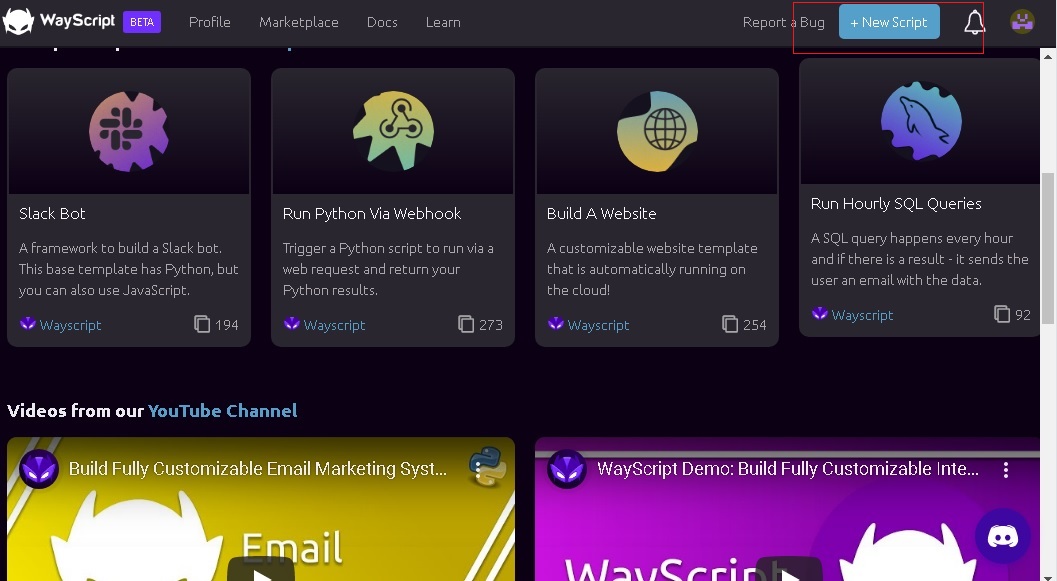The image size is (1057, 581).
Task: Click the Slack bot framework description
Action: tap(129, 269)
